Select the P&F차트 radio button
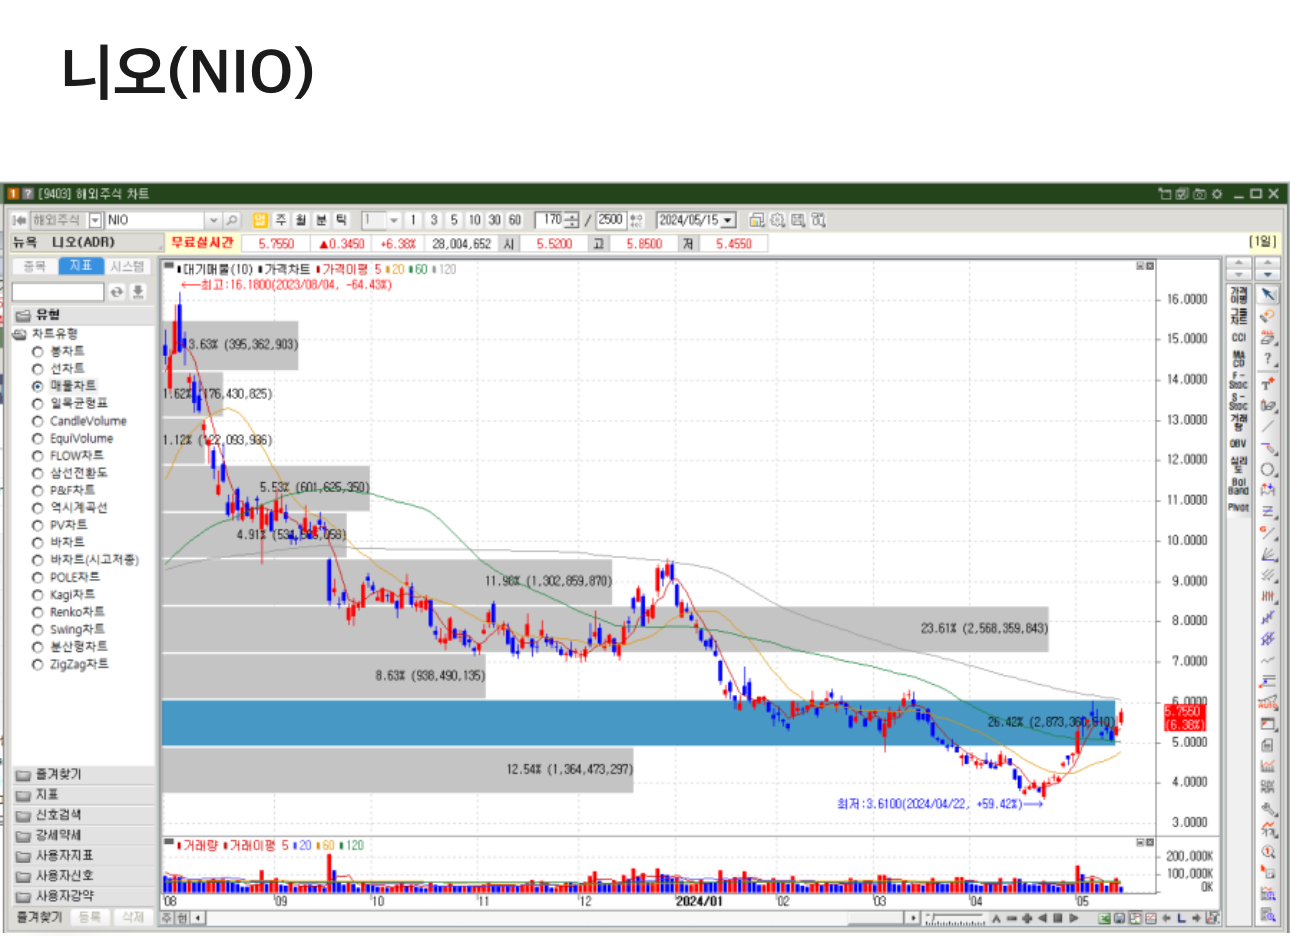Screen dimensions: 1290x936 coord(38,491)
